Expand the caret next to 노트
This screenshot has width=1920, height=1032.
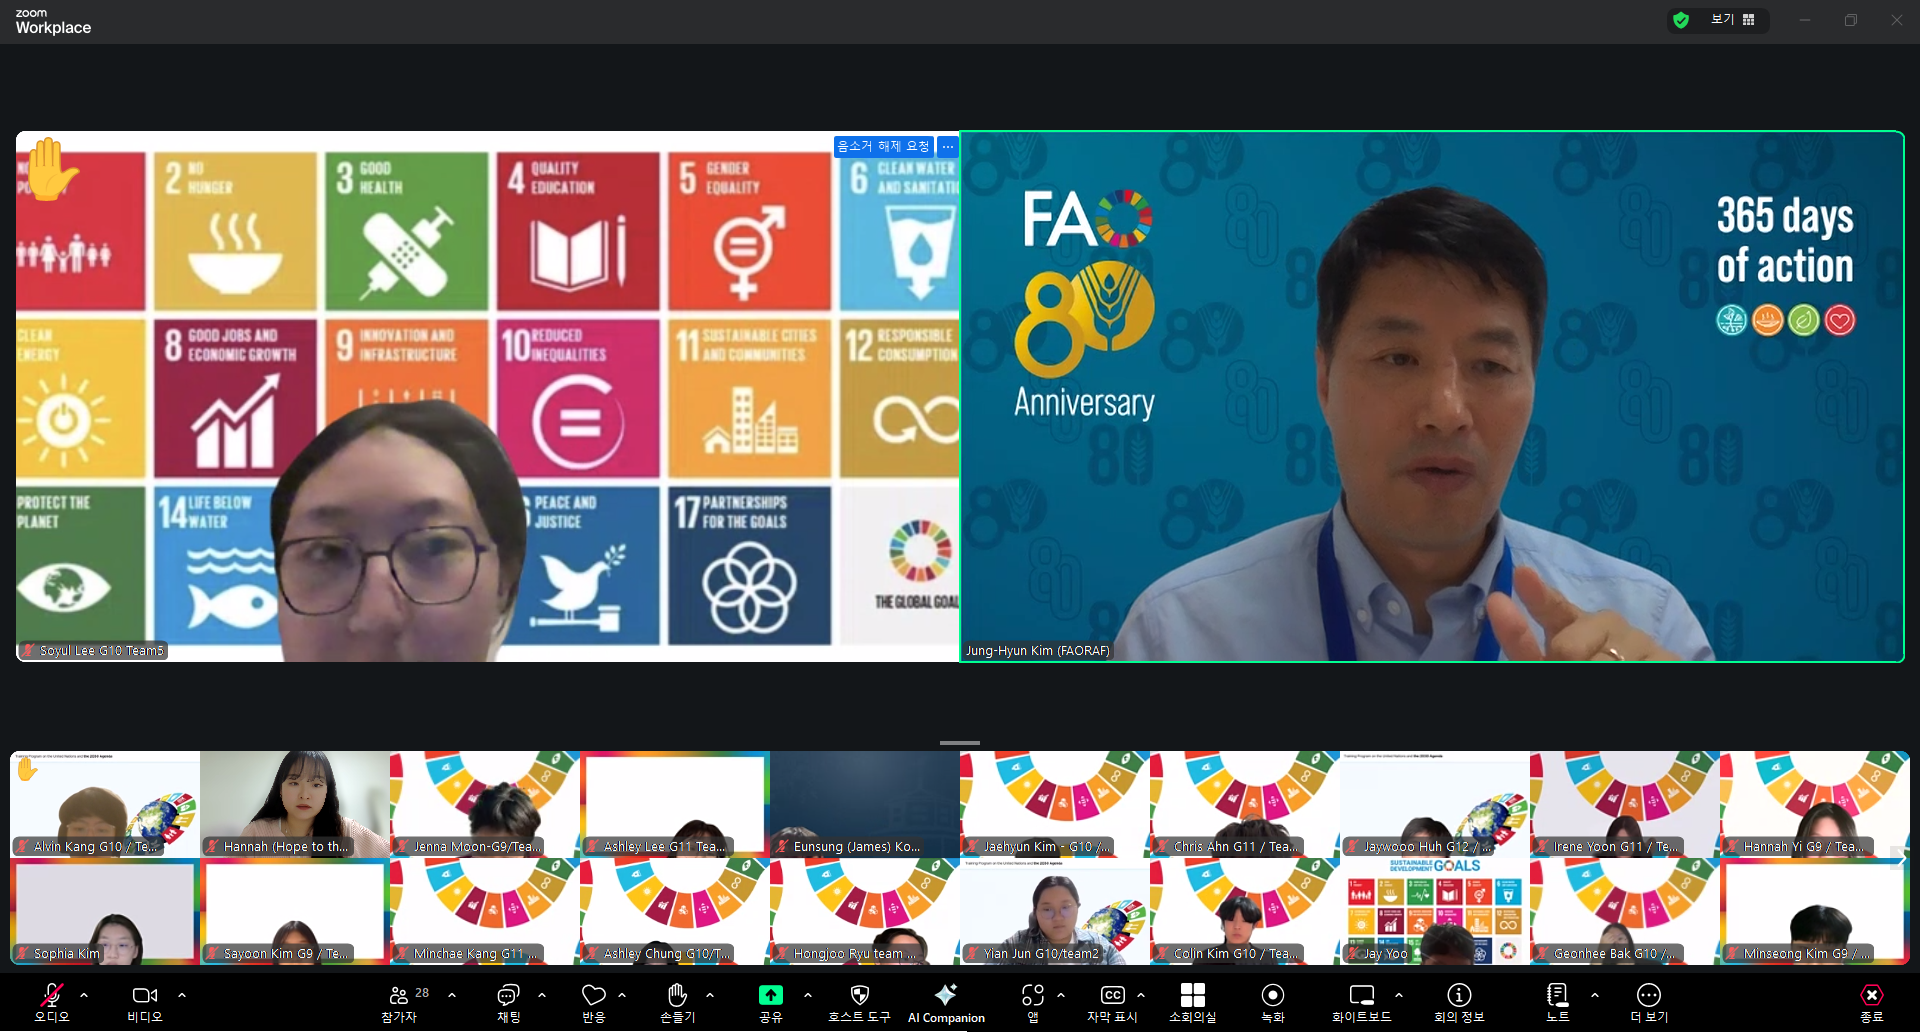click(1595, 995)
